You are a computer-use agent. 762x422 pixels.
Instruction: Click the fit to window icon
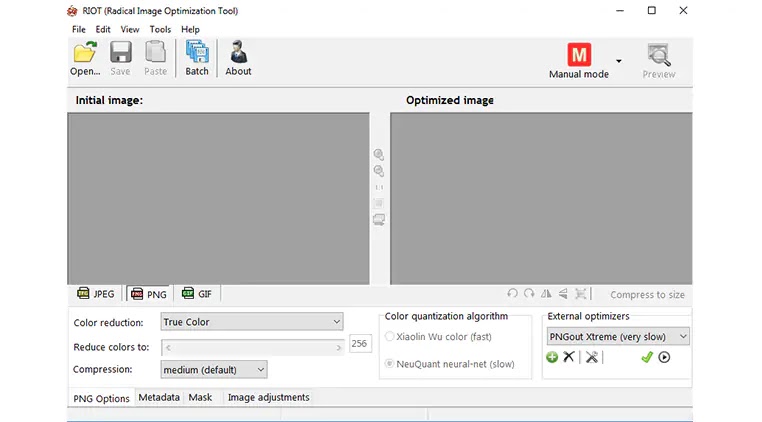tap(379, 203)
